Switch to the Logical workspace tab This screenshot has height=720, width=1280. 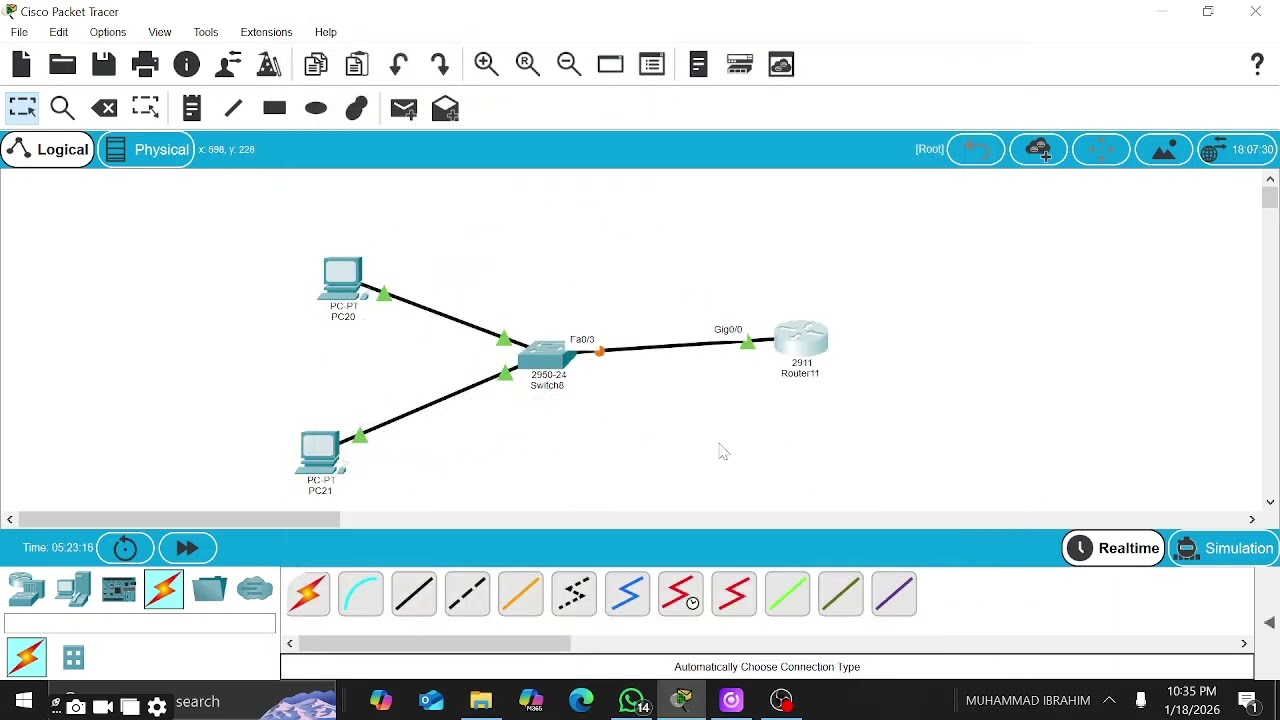pos(48,150)
